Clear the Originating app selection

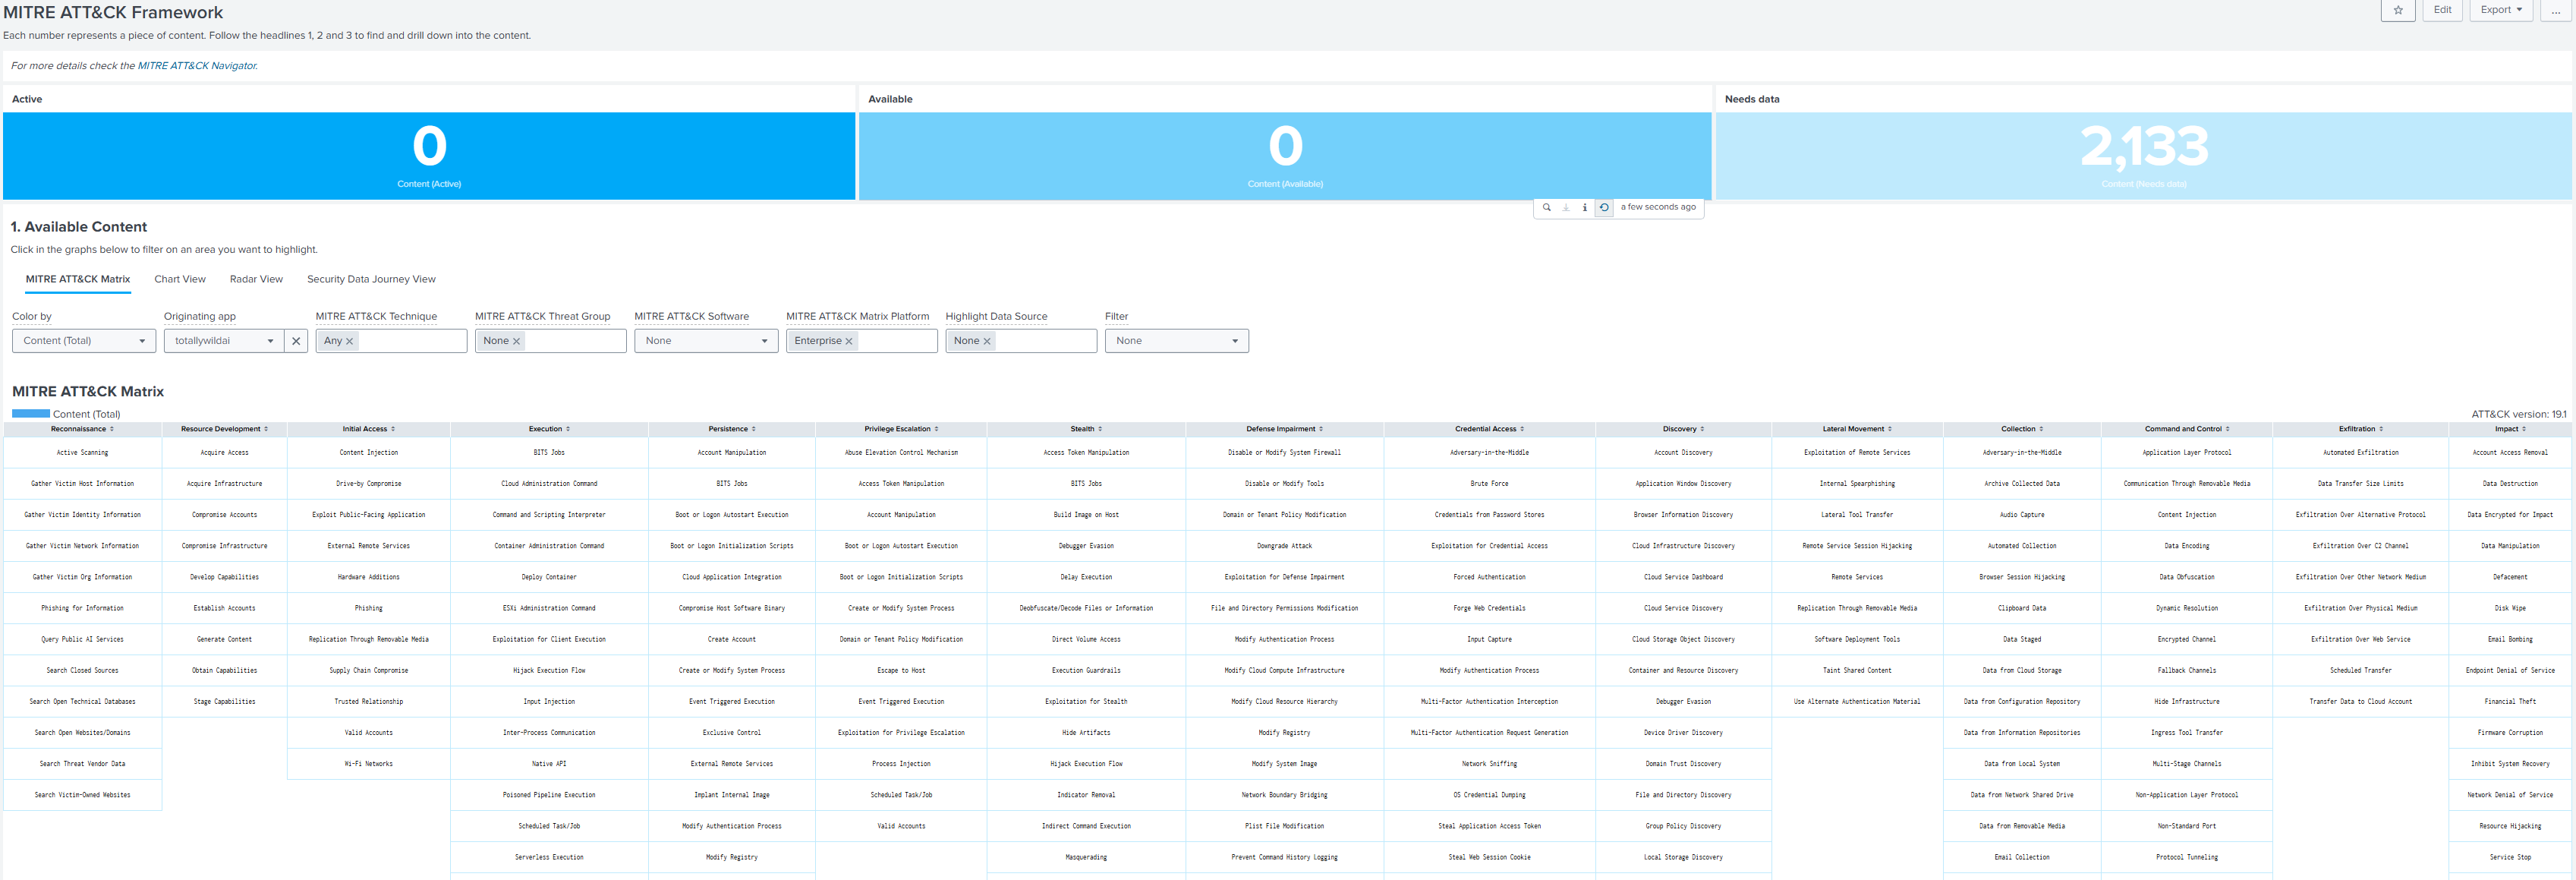tap(296, 341)
